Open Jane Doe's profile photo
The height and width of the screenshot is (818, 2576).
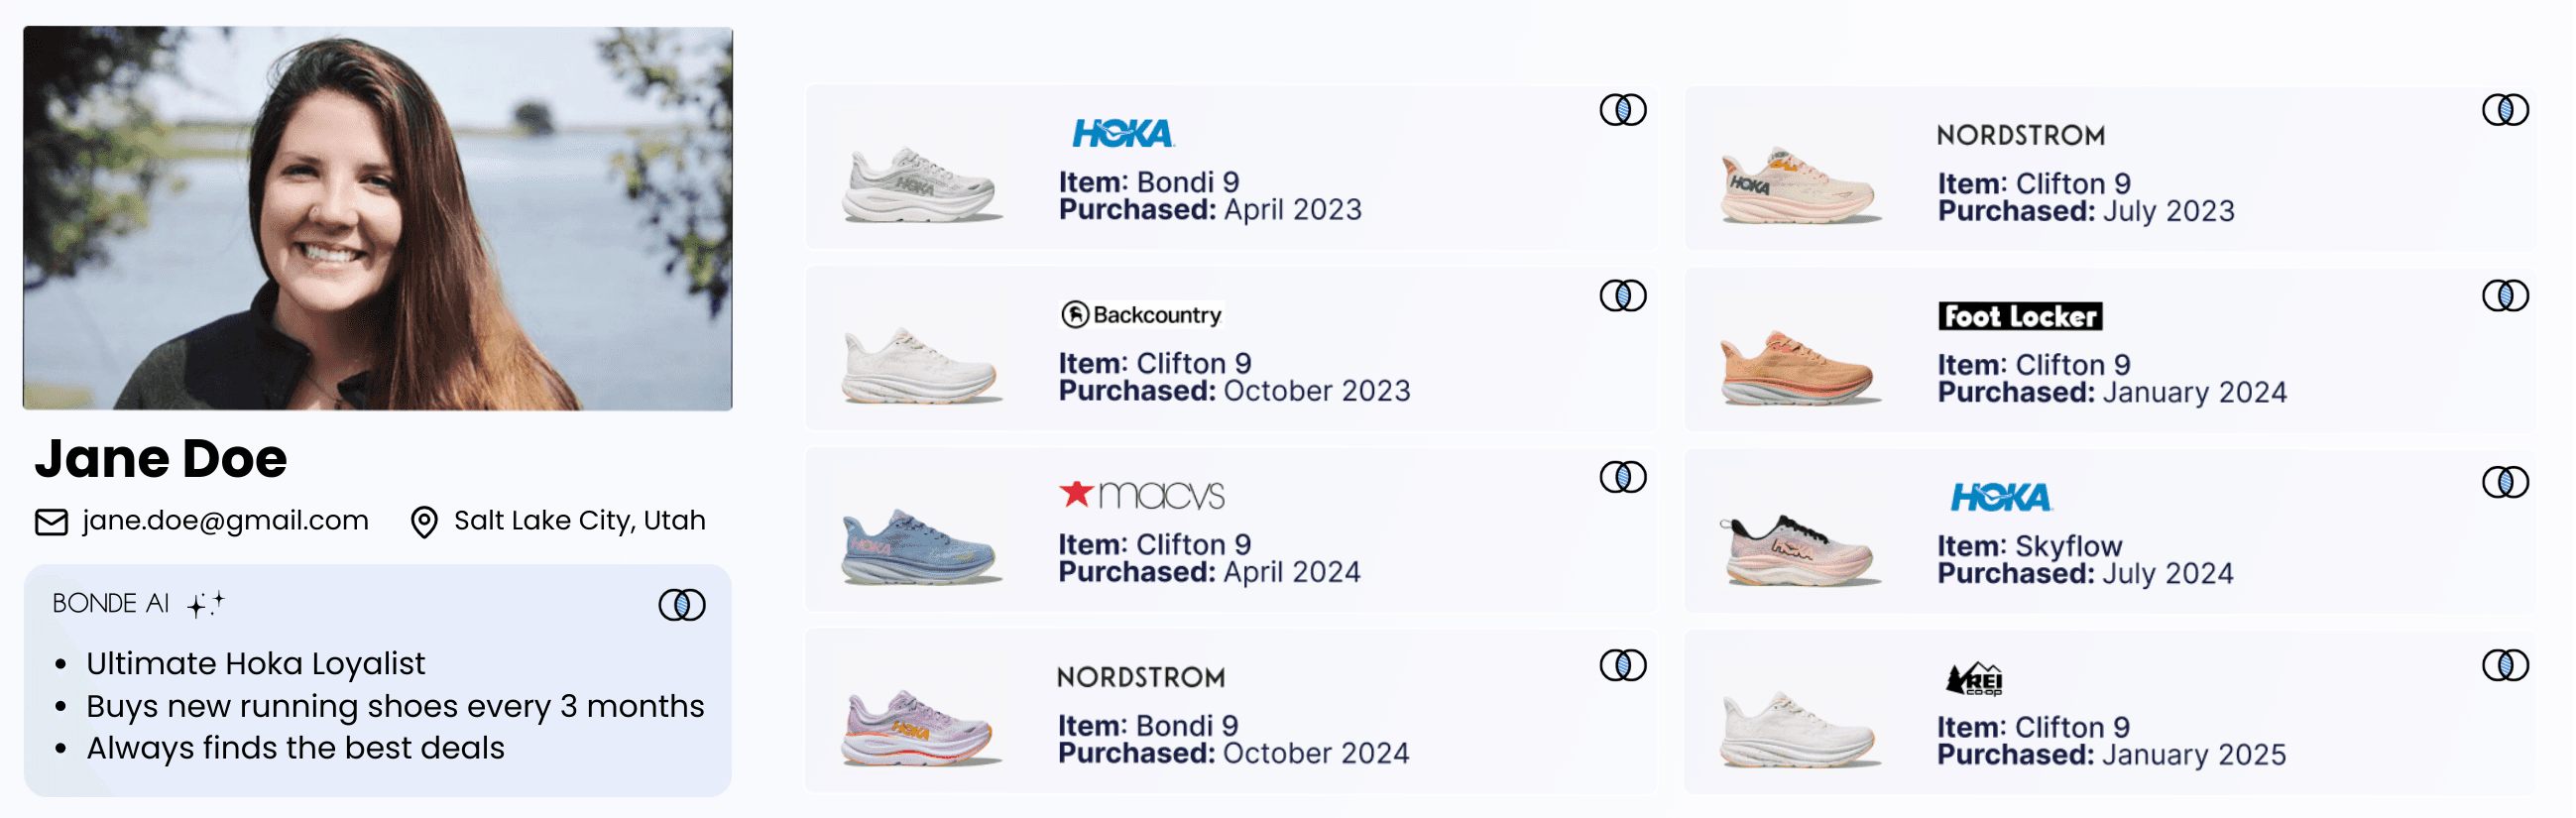click(x=377, y=218)
